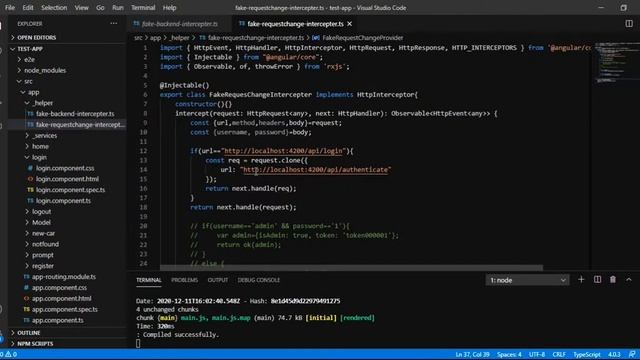The width and height of the screenshot is (640, 360).
Task: Close the fake-requestchange-intercepter.ts tab
Action: 349,24
